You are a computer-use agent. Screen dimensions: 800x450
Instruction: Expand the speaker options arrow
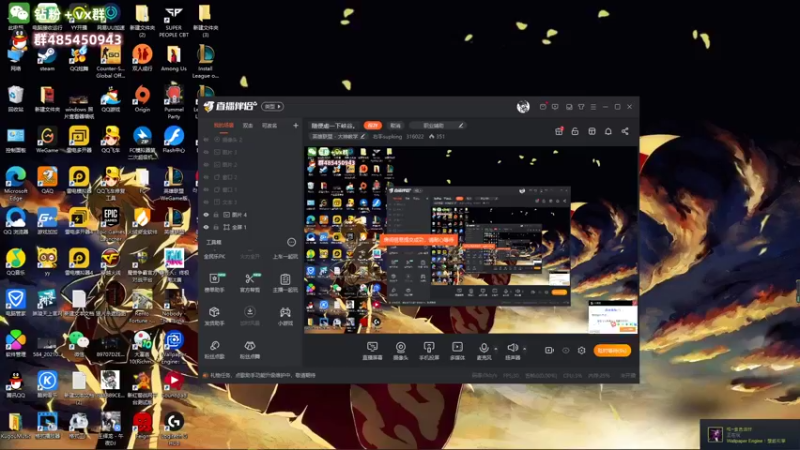point(524,349)
